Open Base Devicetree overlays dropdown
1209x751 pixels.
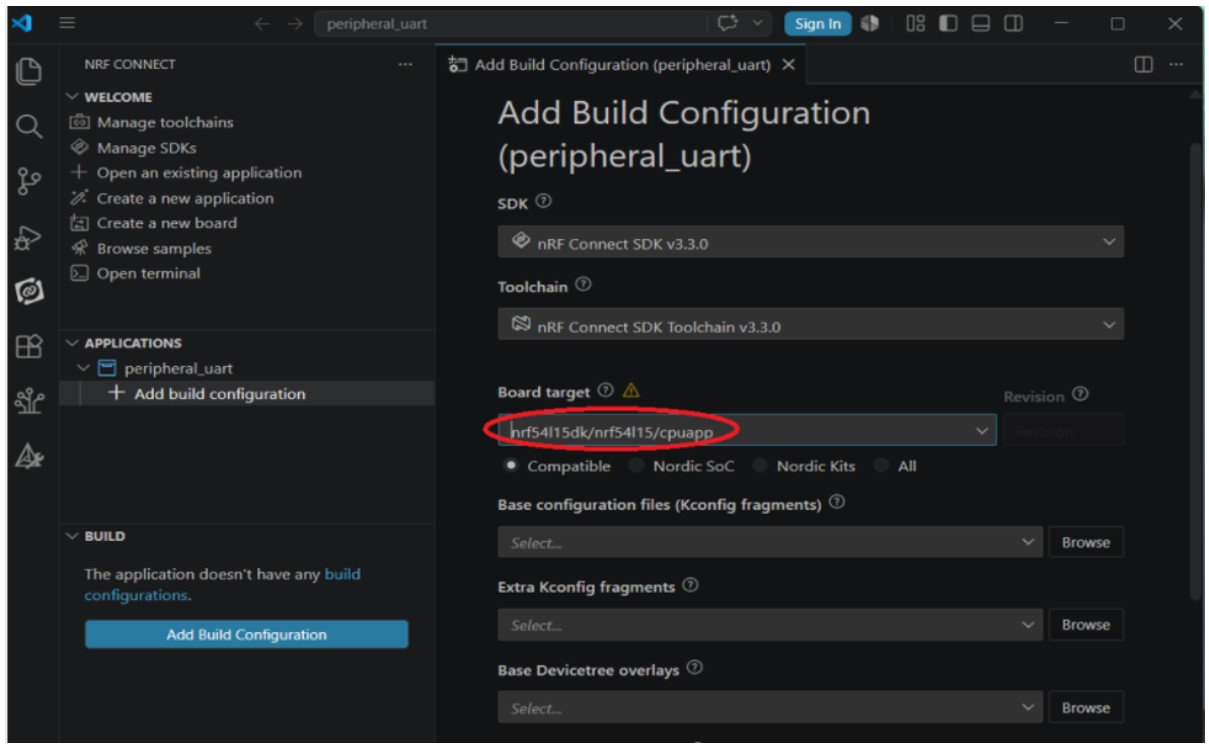click(x=770, y=707)
